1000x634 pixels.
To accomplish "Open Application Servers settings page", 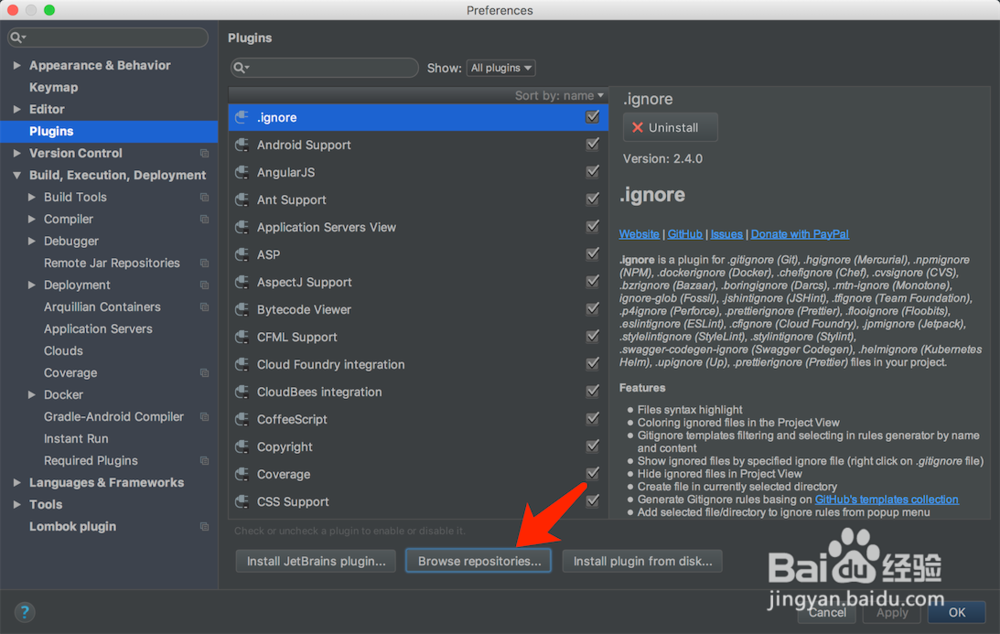I will pos(98,329).
